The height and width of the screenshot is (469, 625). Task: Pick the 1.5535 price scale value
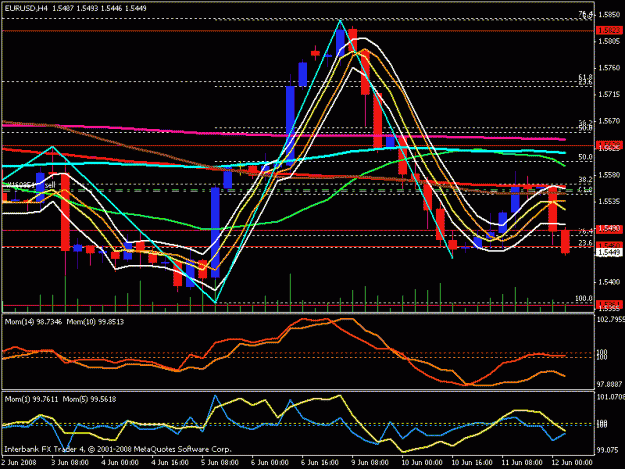[x=609, y=202]
